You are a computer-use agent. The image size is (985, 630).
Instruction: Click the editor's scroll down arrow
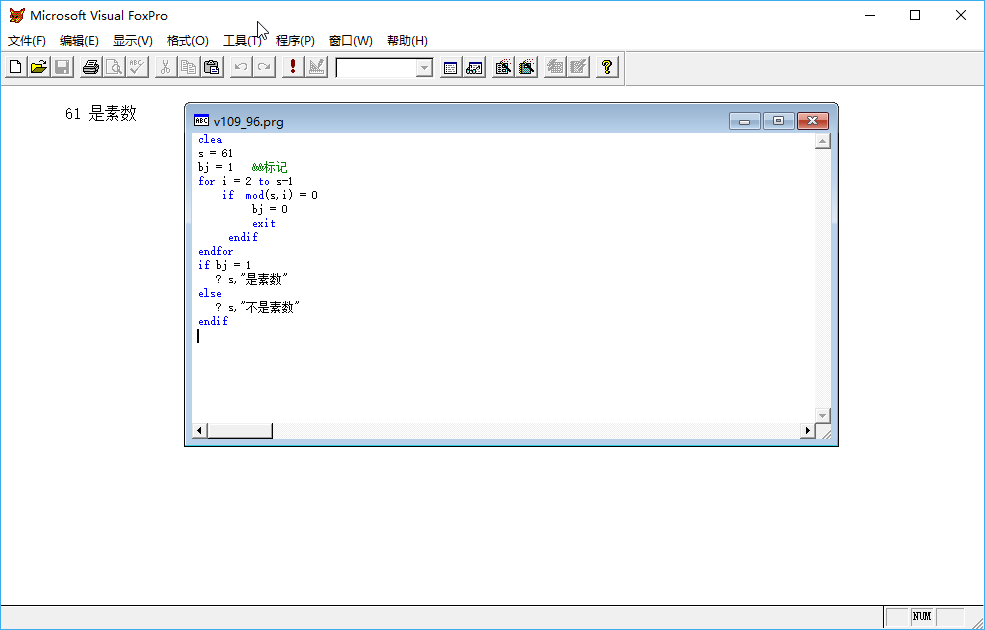click(822, 415)
